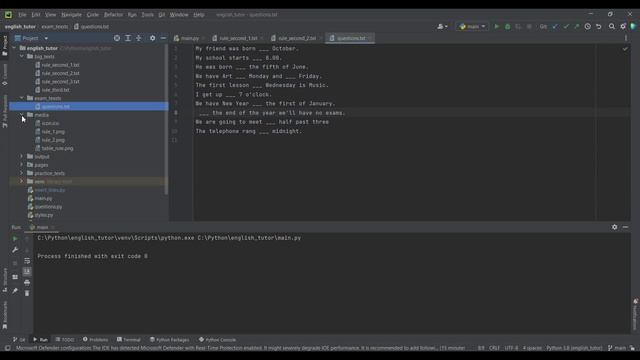Screen dimensions: 640x360
Task: Hide the Run panel with minus icon
Action: tap(625, 227)
